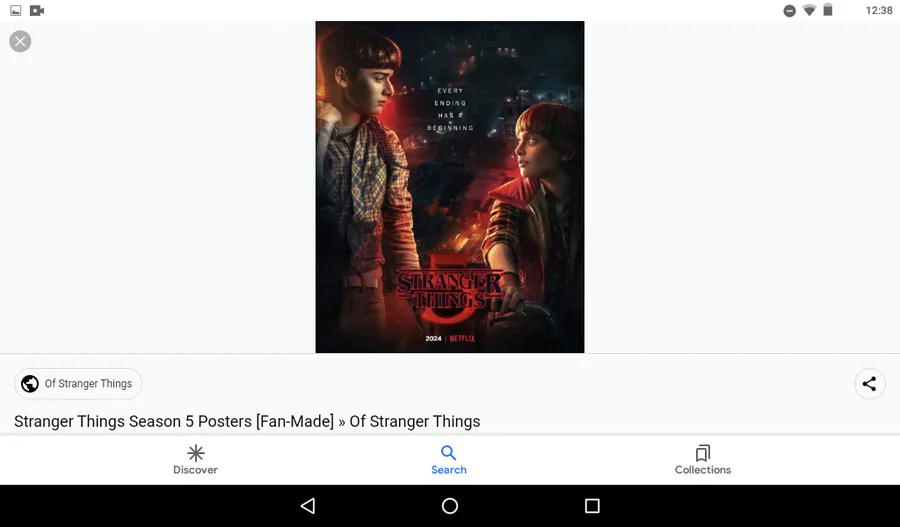Tap the 12:38 clock in status bar
Screen dimensions: 900x527
tap(879, 10)
